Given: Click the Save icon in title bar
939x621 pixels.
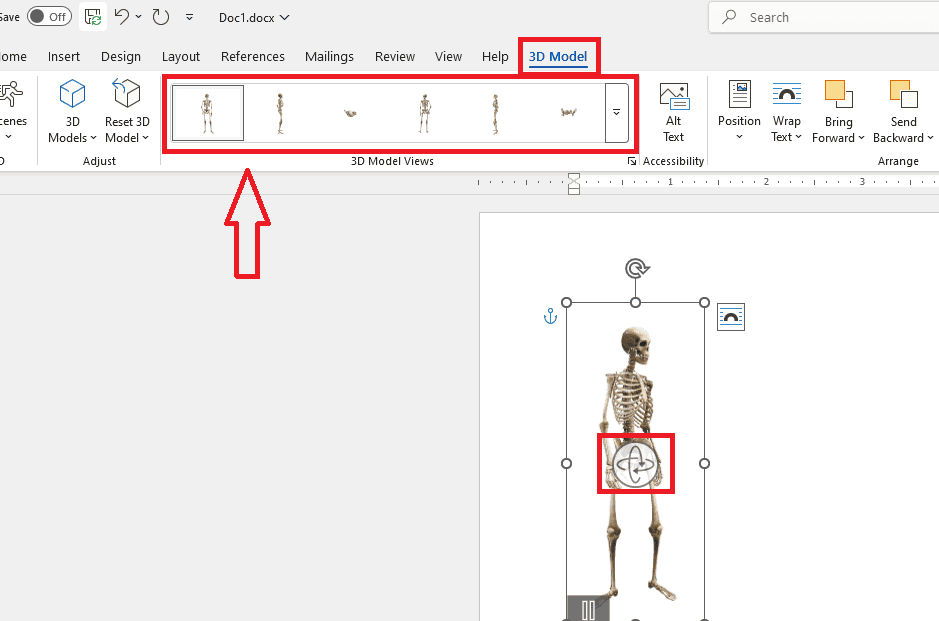Looking at the screenshot, I should (x=93, y=17).
